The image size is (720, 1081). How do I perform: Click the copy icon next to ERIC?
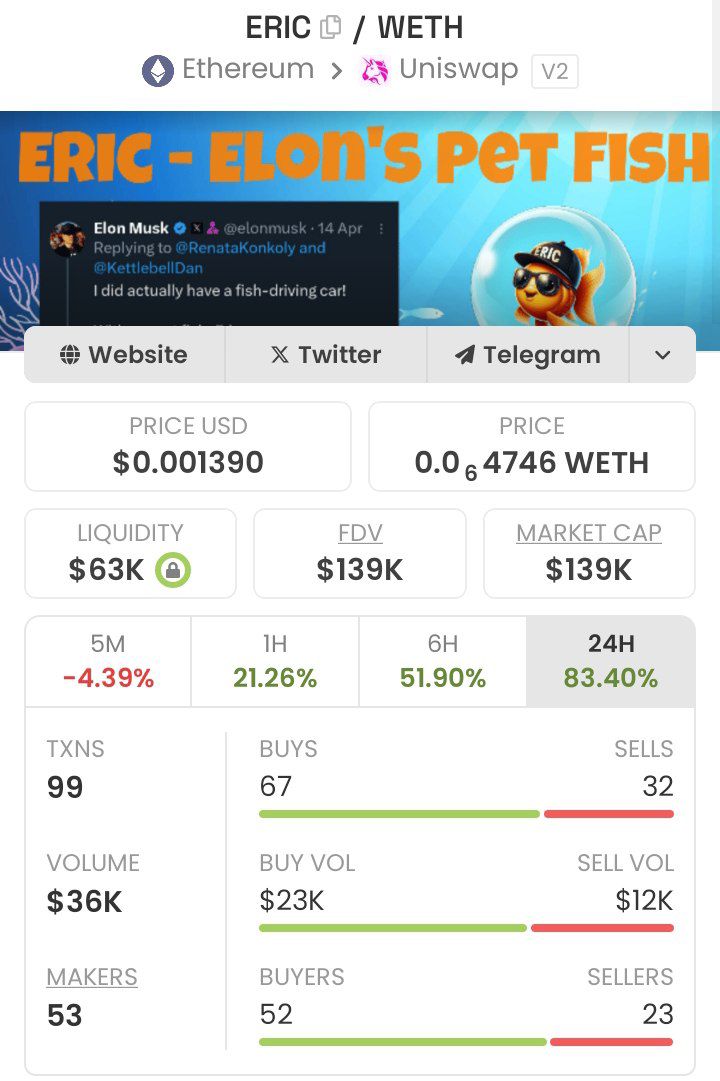pos(330,28)
